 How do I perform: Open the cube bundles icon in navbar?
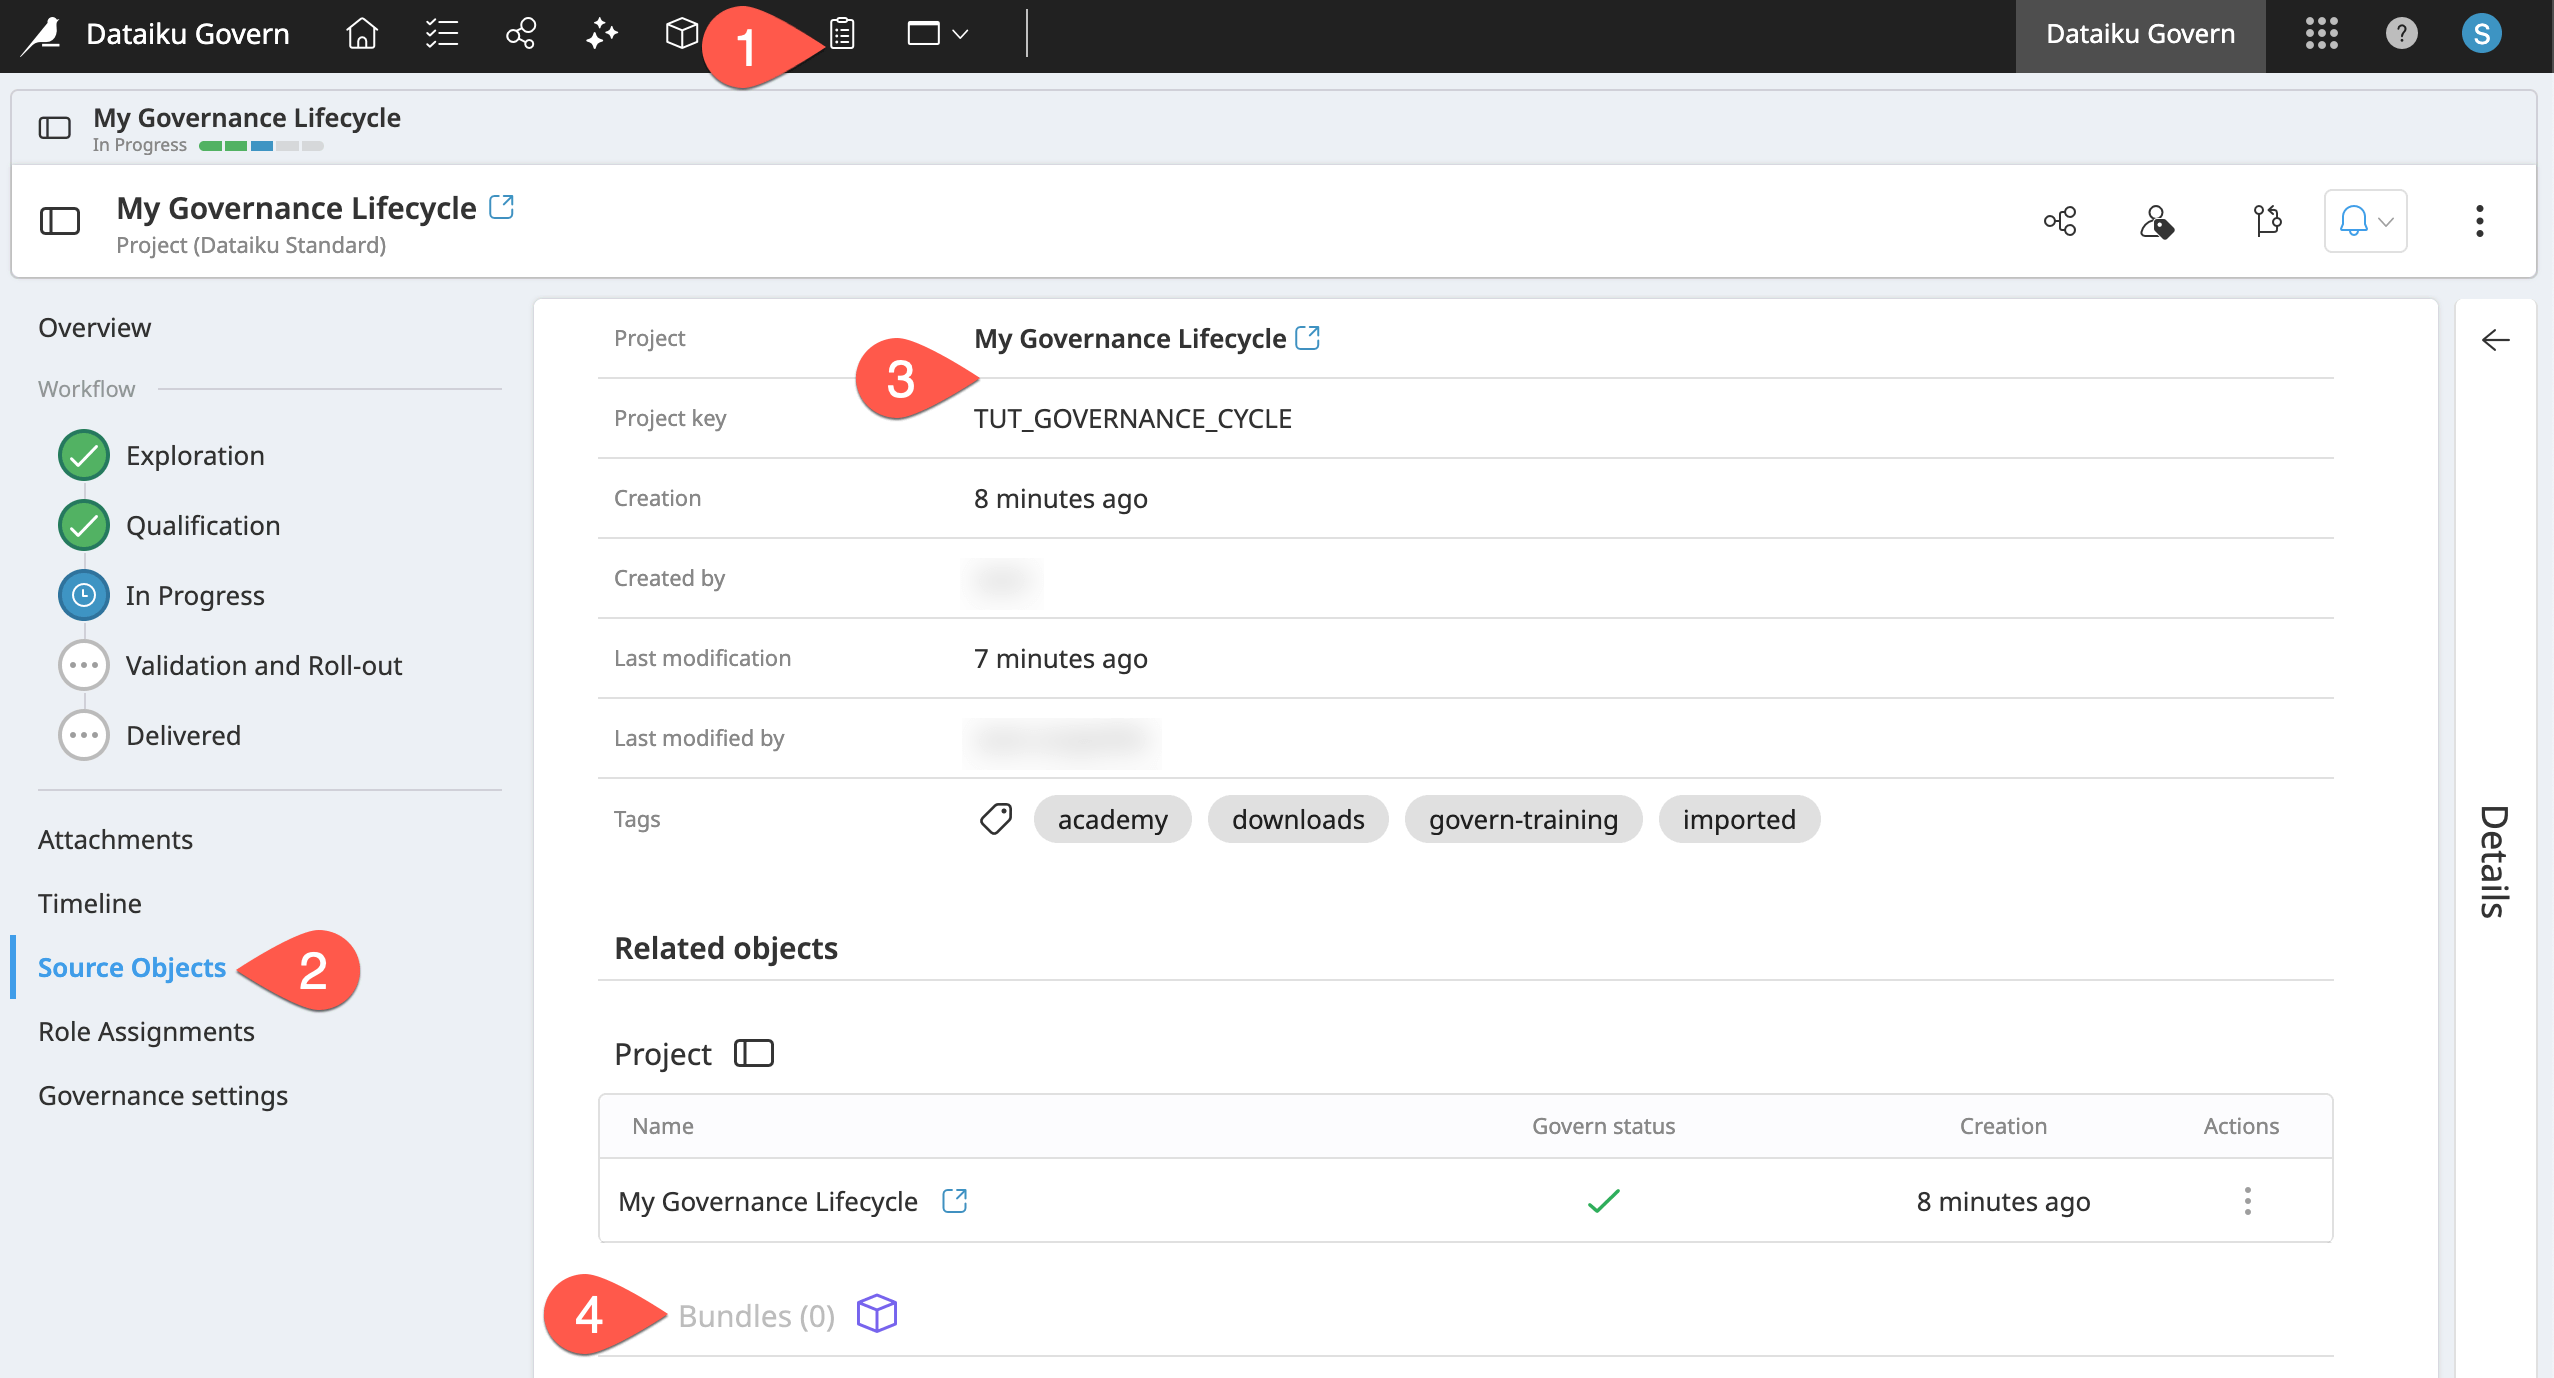682,34
